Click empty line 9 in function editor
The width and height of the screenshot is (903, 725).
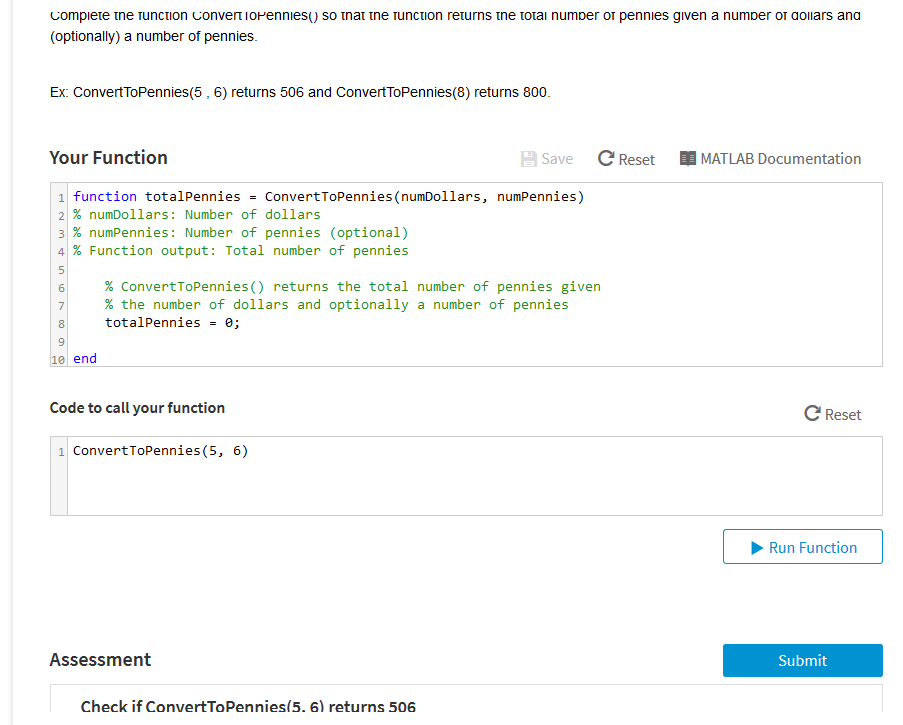300,340
